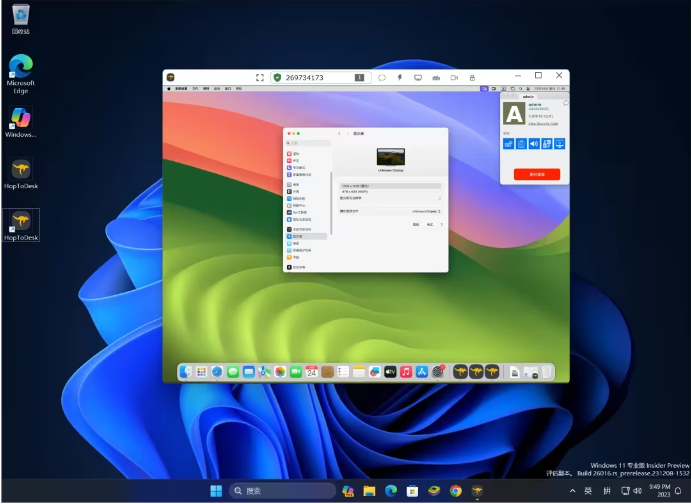Click the Apple menu in macOS menu bar
691x504 pixels.
(x=169, y=89)
